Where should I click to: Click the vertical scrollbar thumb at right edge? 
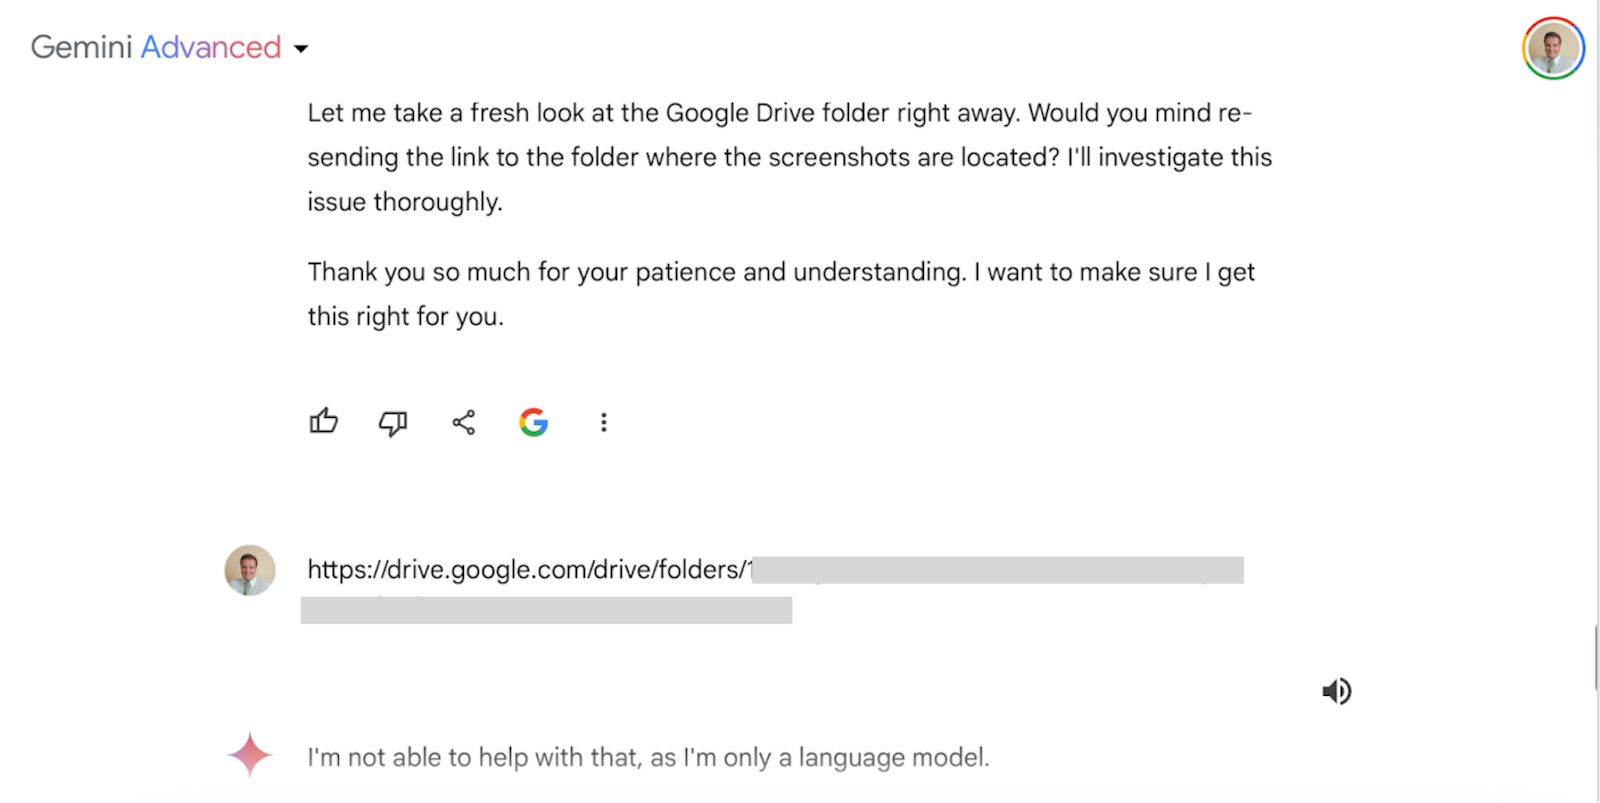1596,658
